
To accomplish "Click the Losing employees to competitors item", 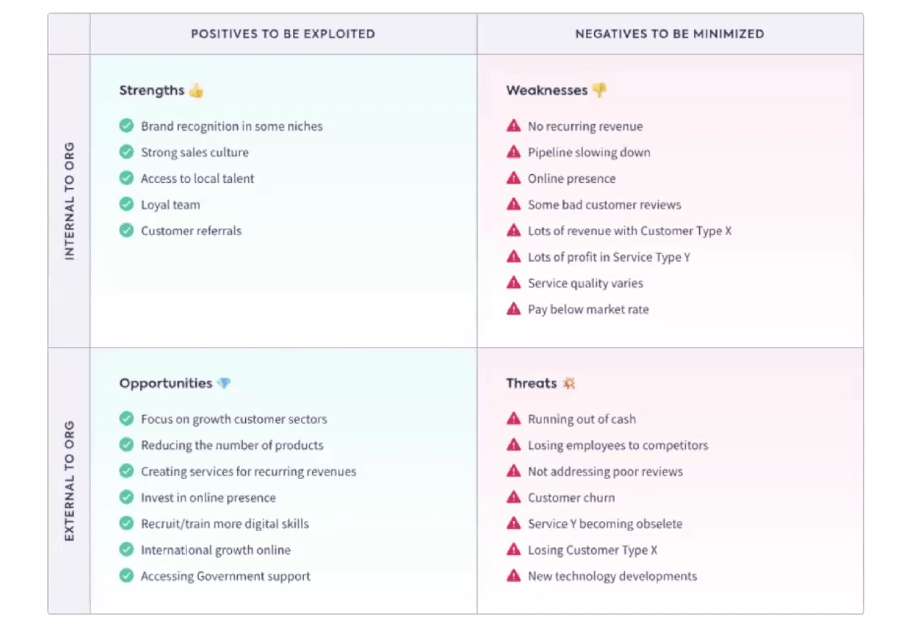I will point(617,446).
